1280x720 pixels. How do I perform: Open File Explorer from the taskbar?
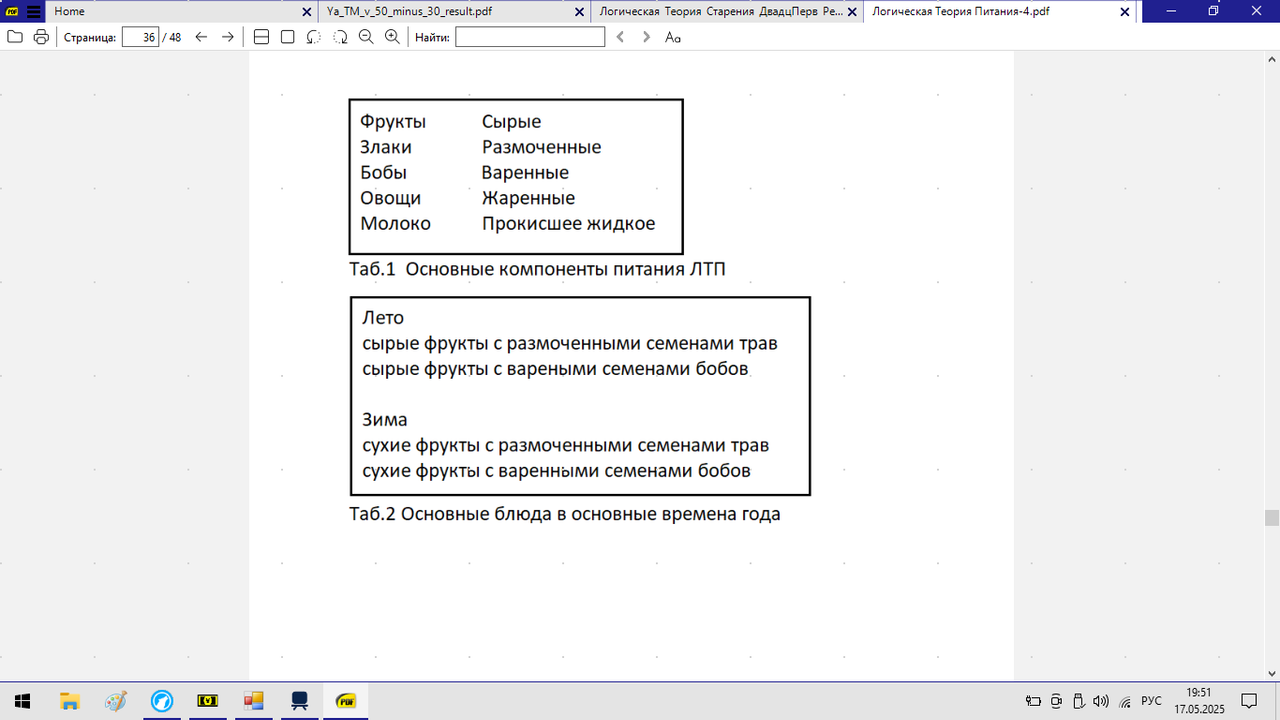[x=69, y=701]
